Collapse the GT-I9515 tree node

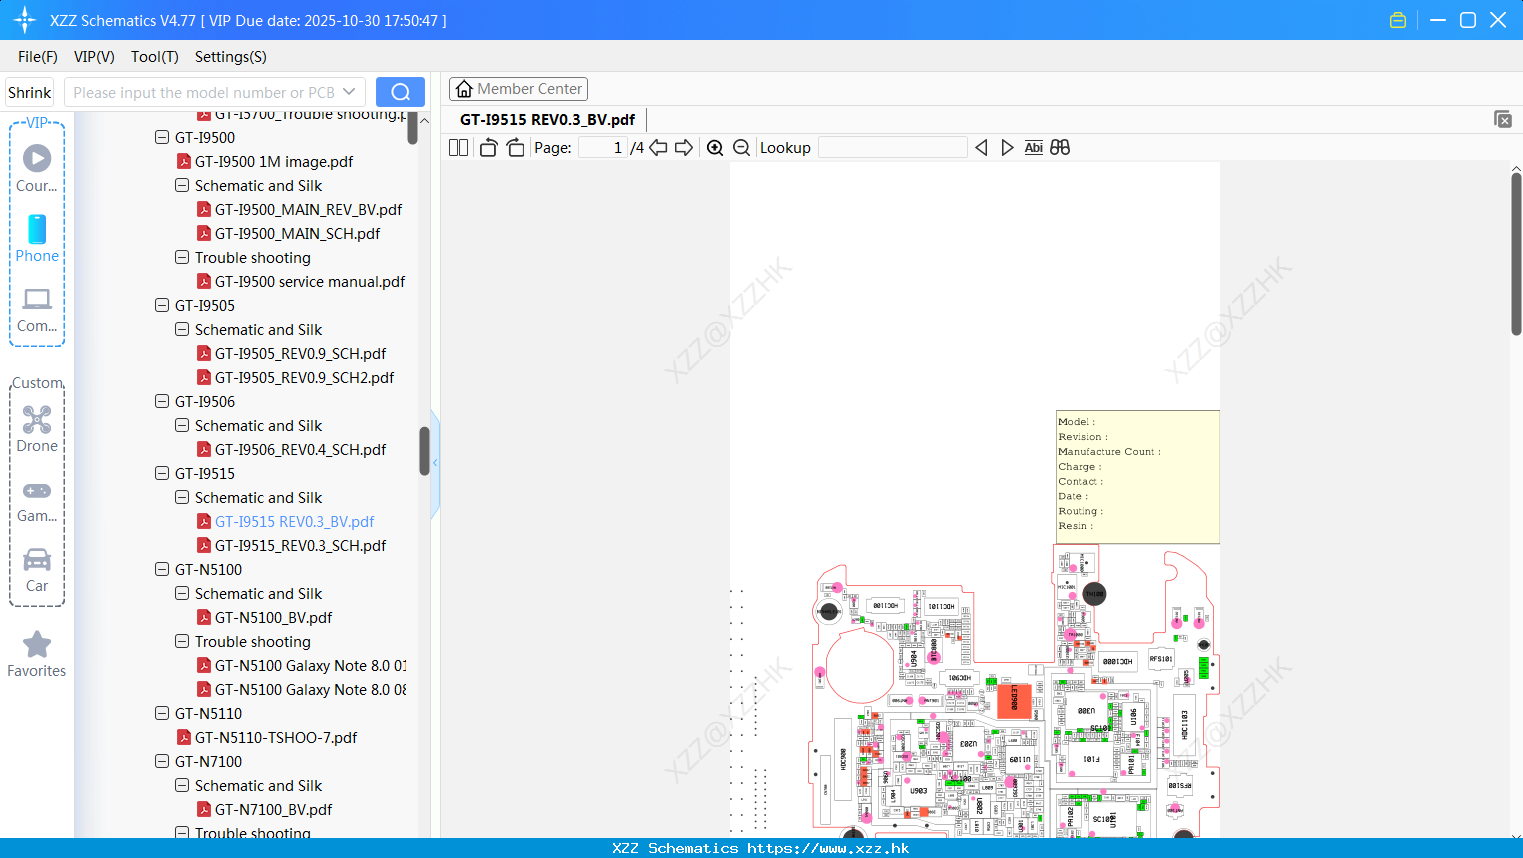tap(162, 473)
